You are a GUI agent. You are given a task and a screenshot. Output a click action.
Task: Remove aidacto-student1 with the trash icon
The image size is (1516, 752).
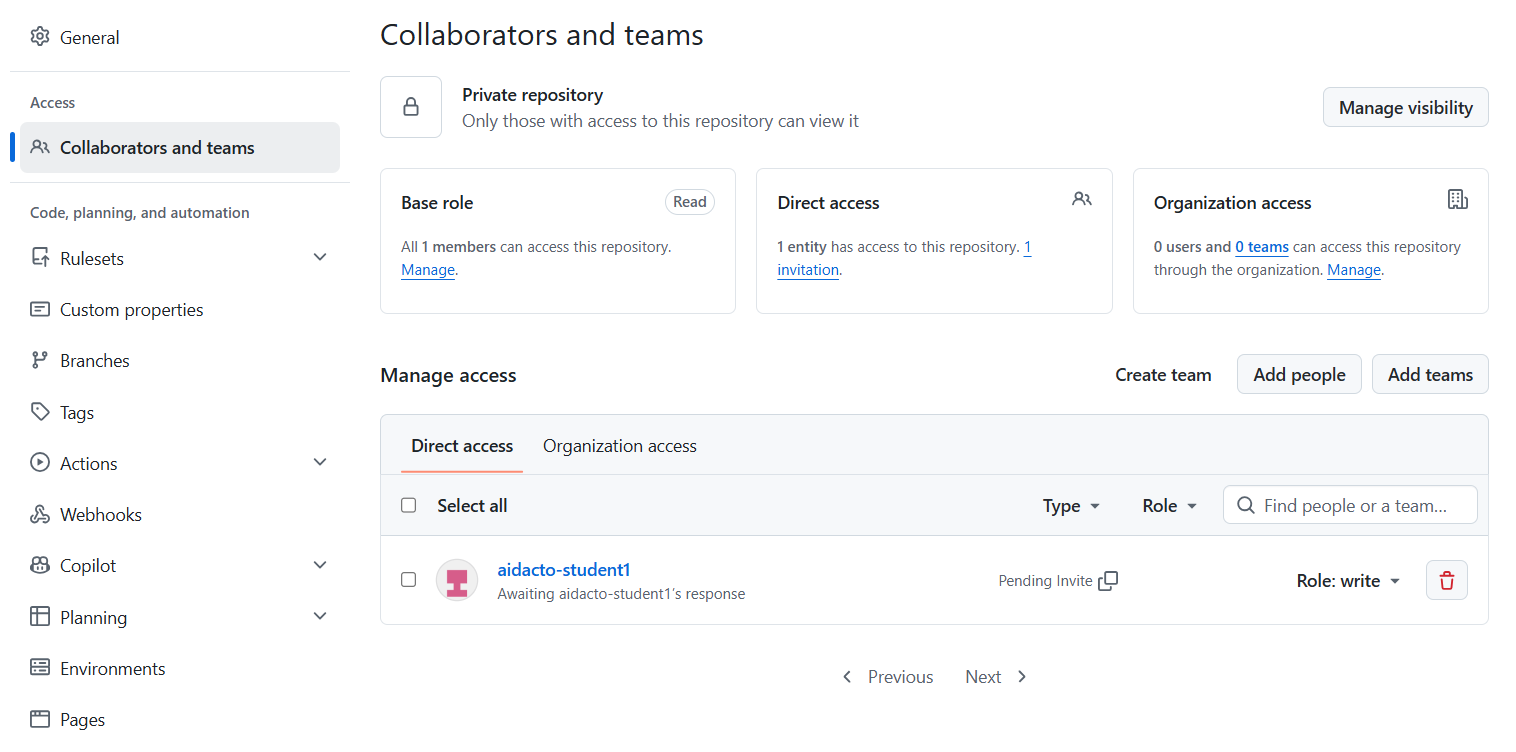pos(1447,580)
